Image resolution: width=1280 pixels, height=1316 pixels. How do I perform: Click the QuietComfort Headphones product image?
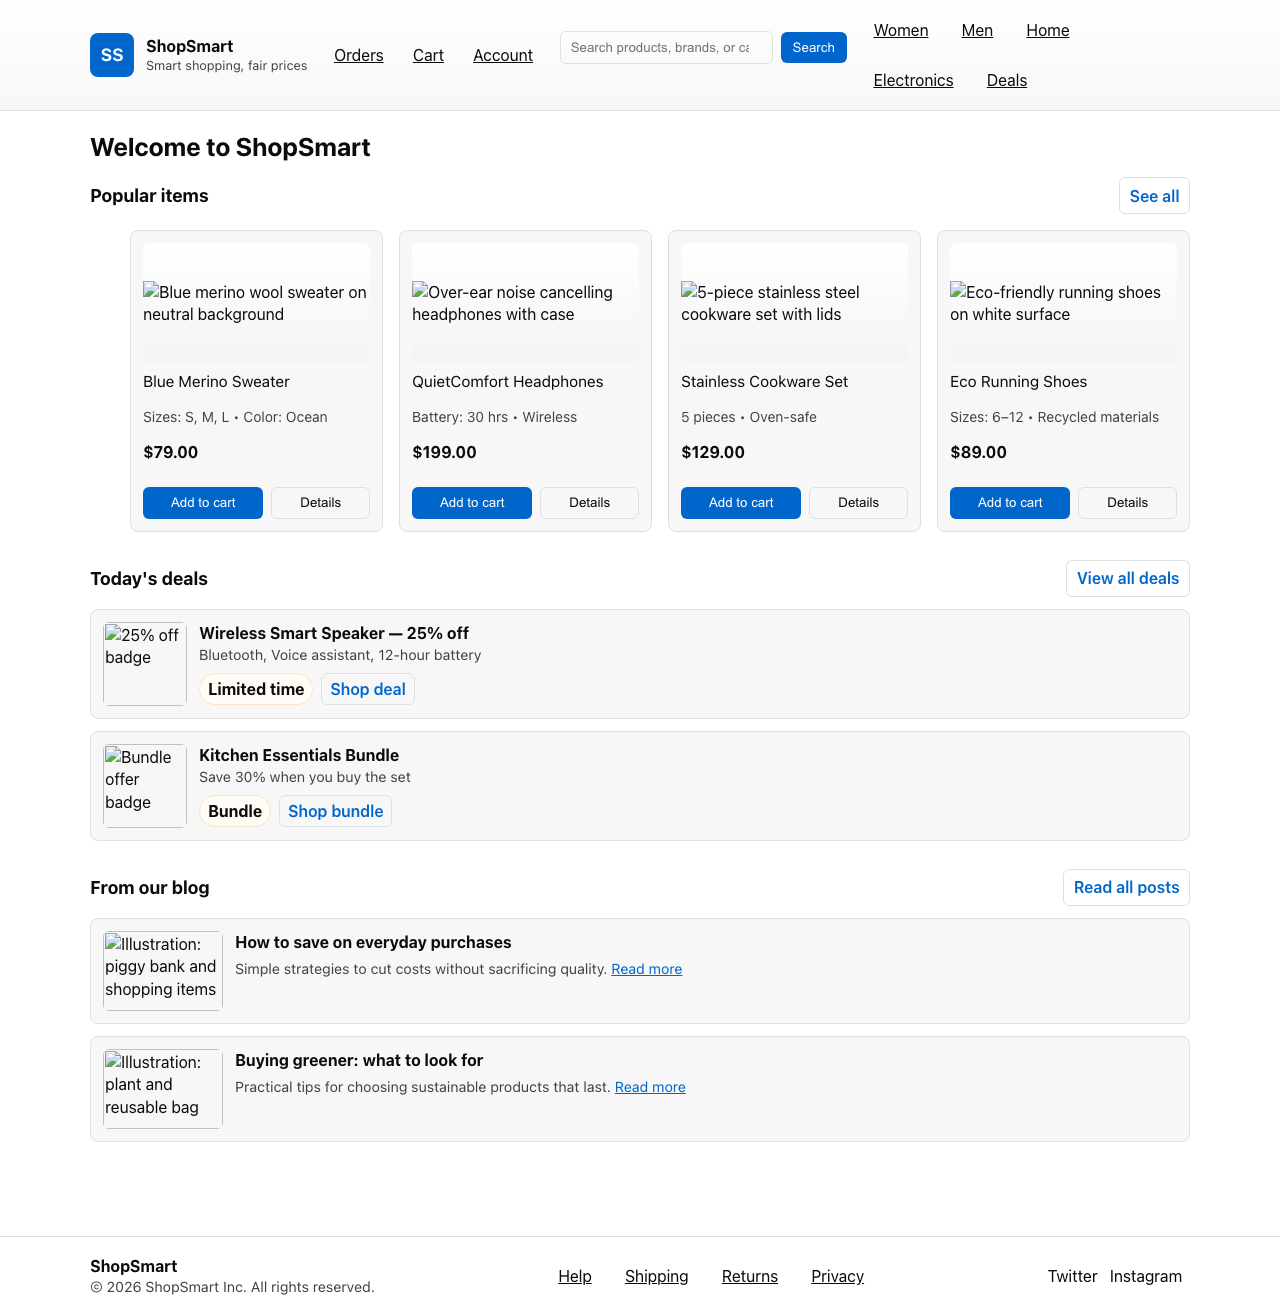coord(525,303)
